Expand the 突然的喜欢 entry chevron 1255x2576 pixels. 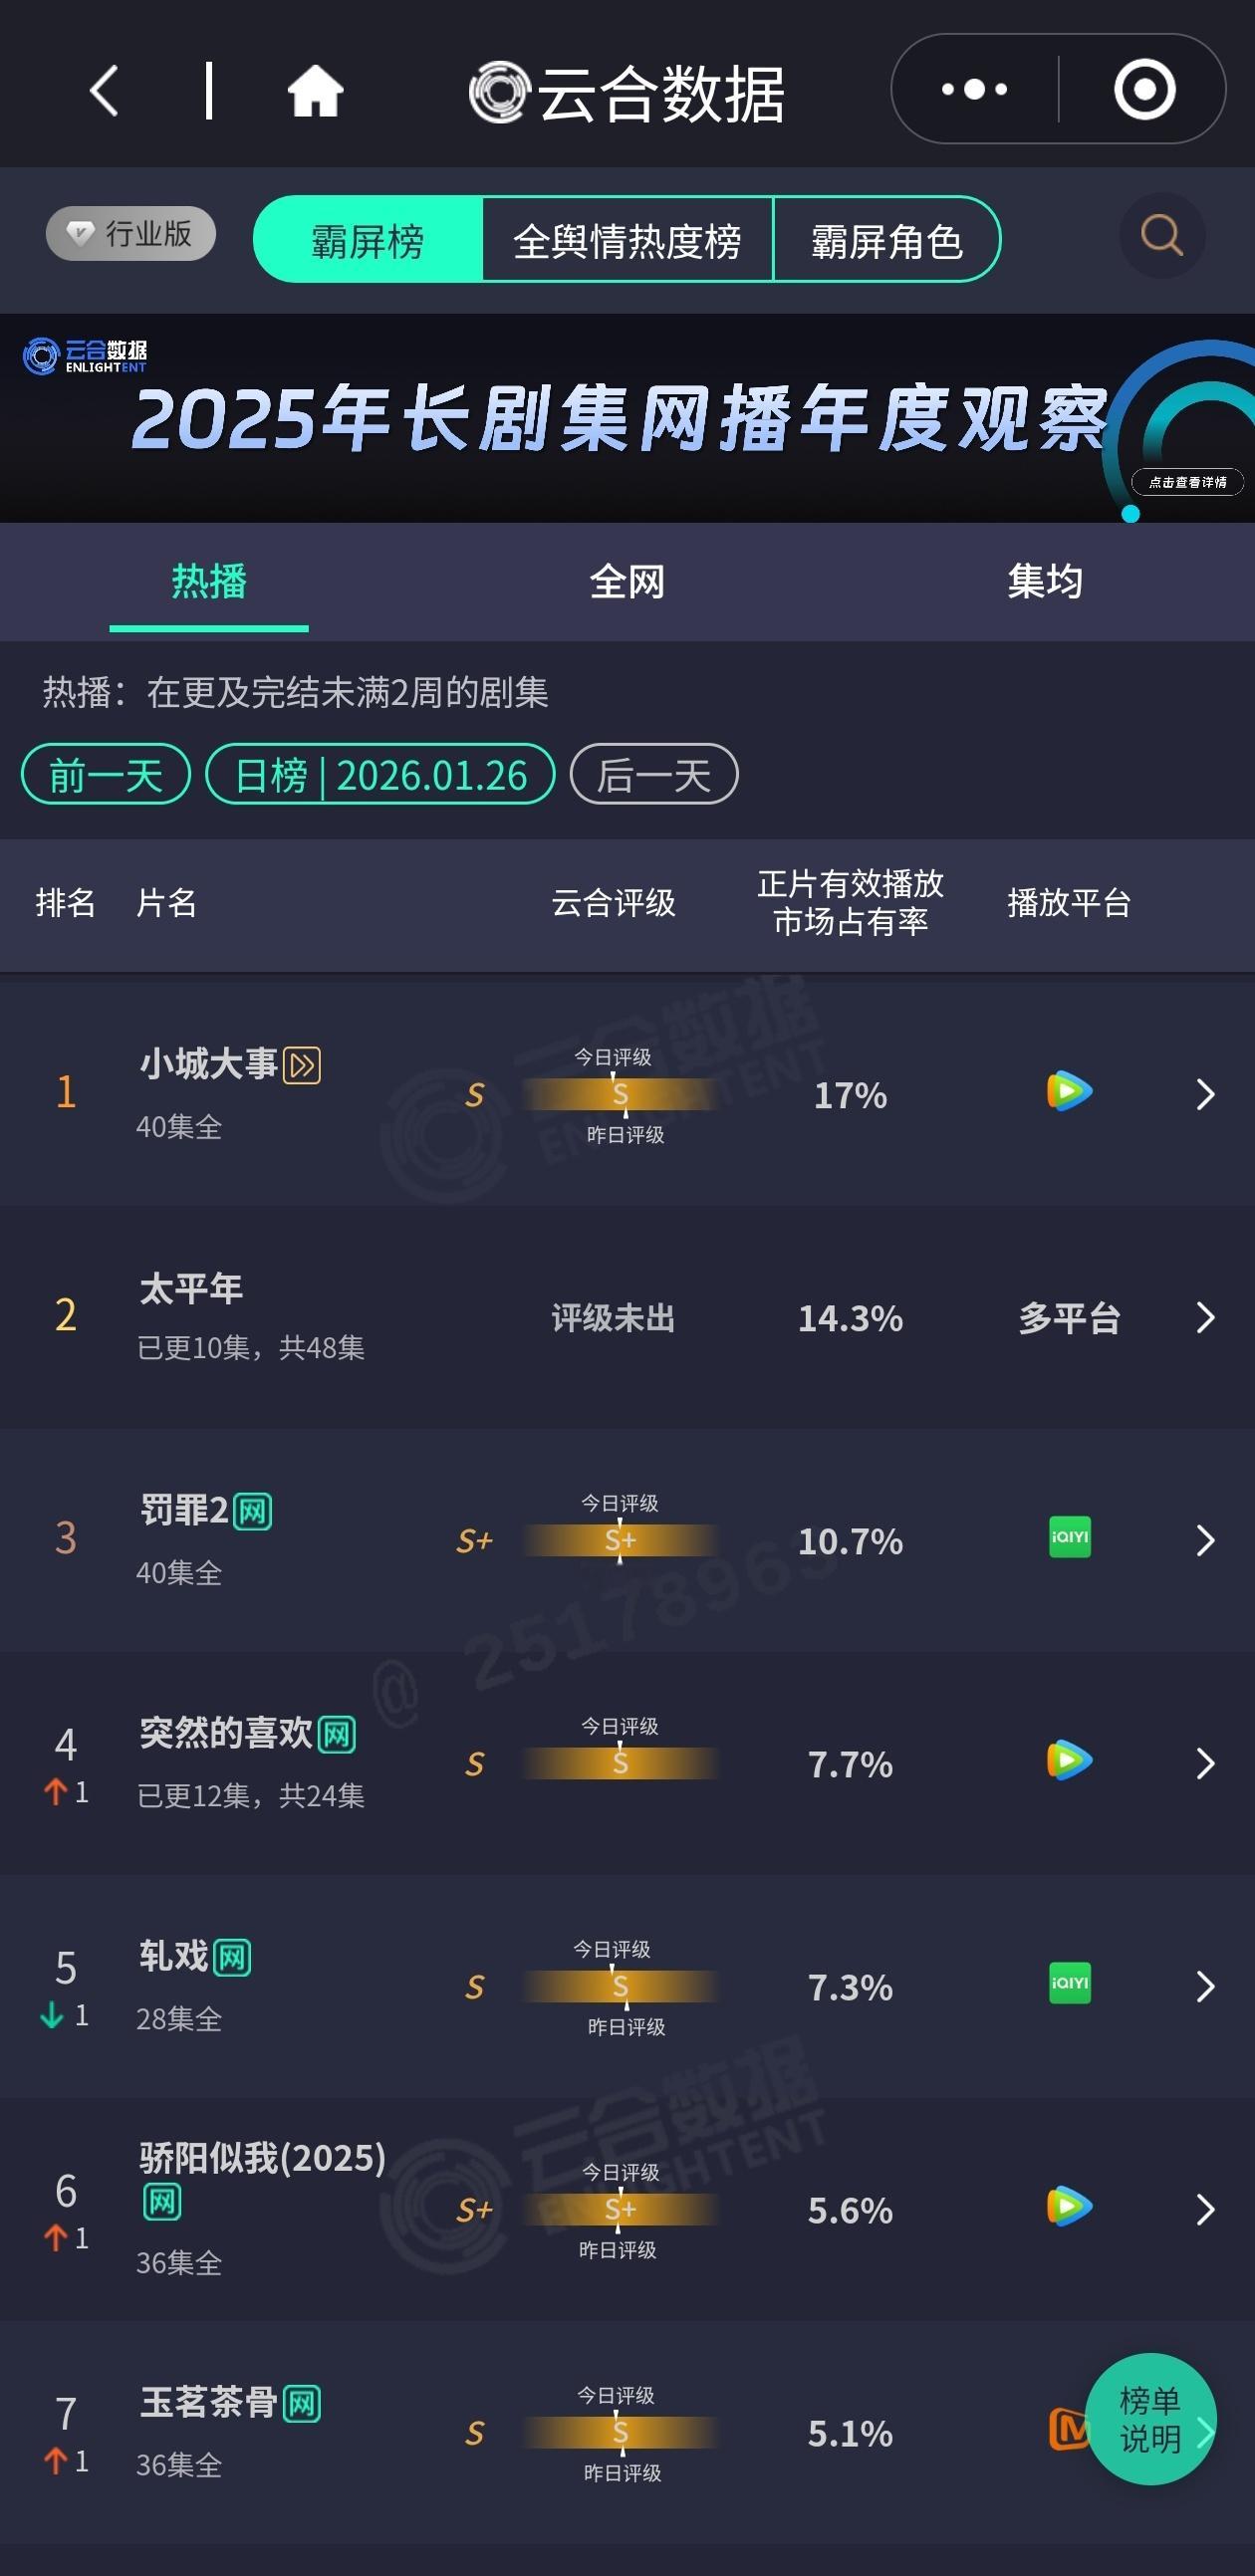(1205, 1764)
